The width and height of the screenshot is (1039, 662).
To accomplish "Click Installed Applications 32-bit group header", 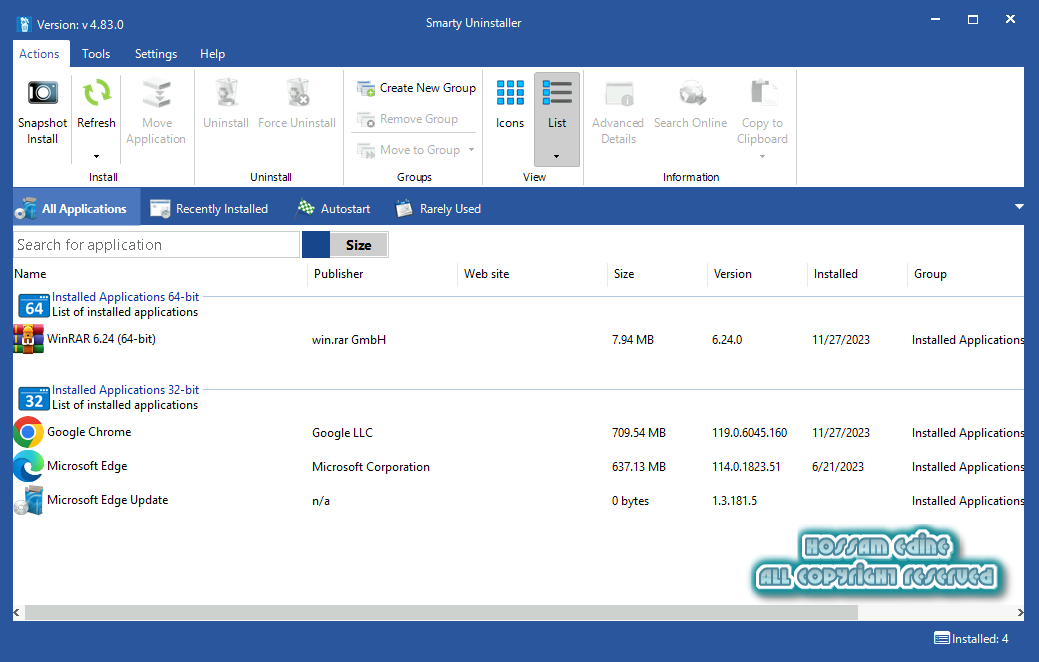I will [x=125, y=390].
